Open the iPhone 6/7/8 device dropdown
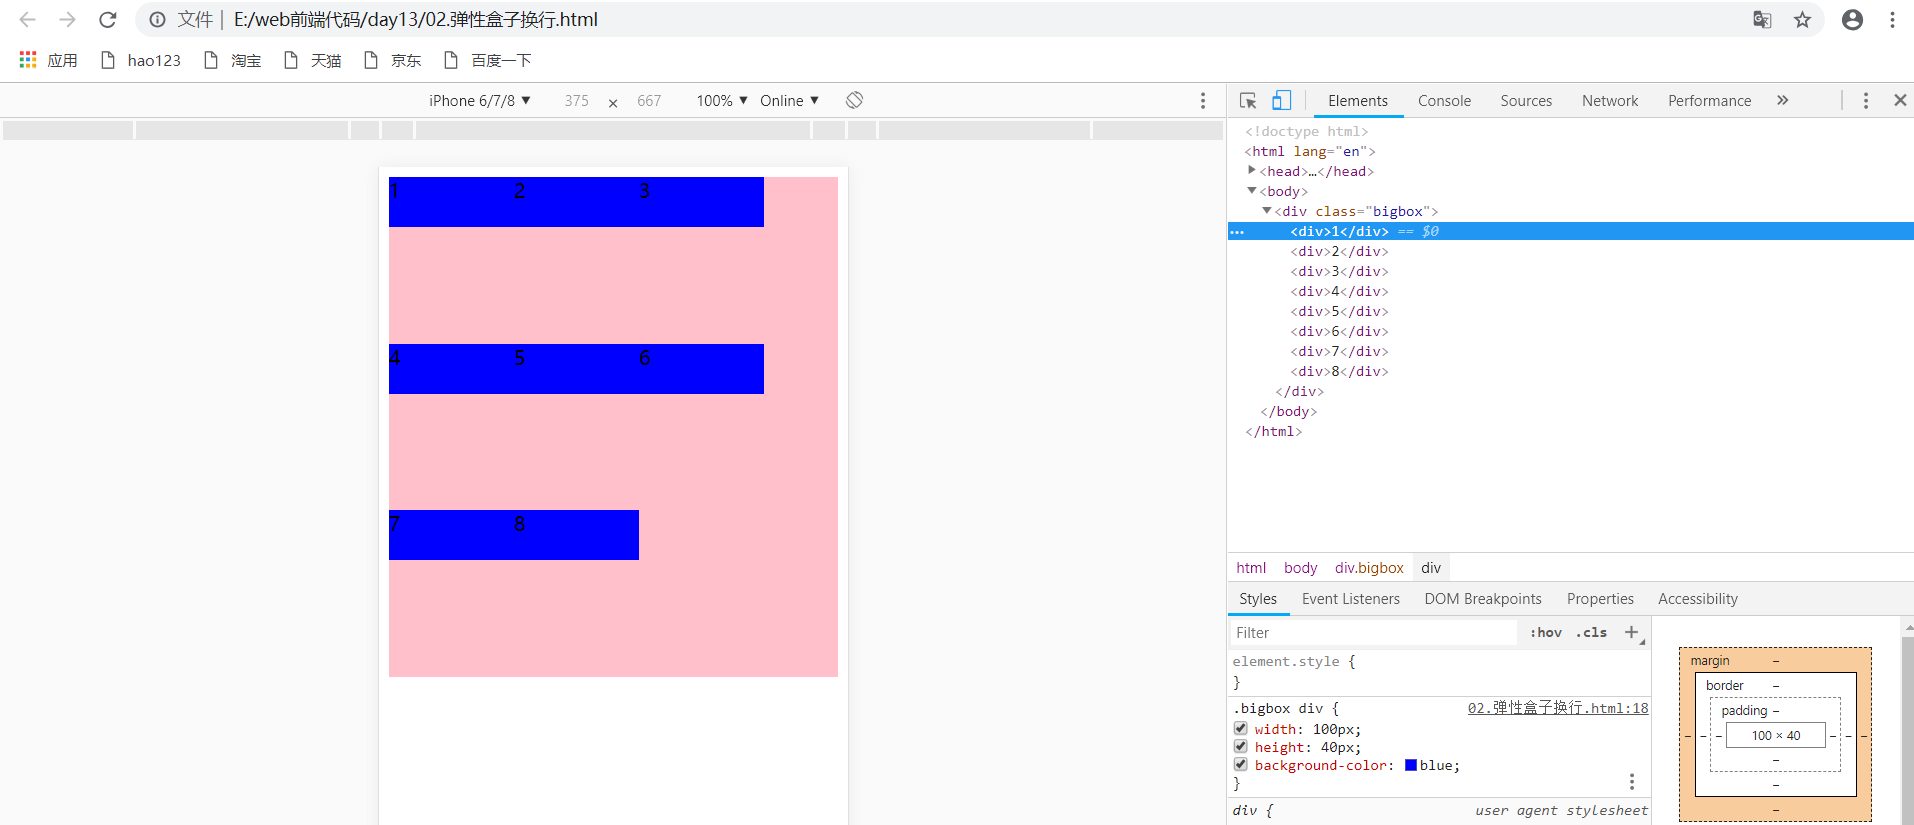Viewport: 1914px width, 825px height. pos(480,101)
